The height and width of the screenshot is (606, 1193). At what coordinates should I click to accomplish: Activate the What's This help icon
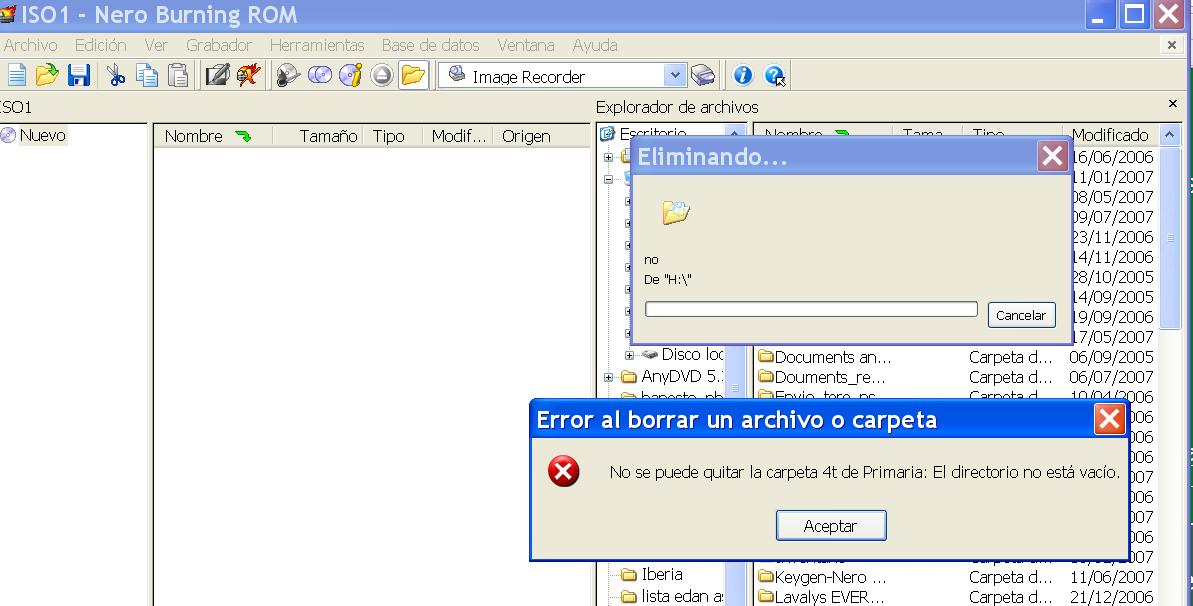point(775,75)
